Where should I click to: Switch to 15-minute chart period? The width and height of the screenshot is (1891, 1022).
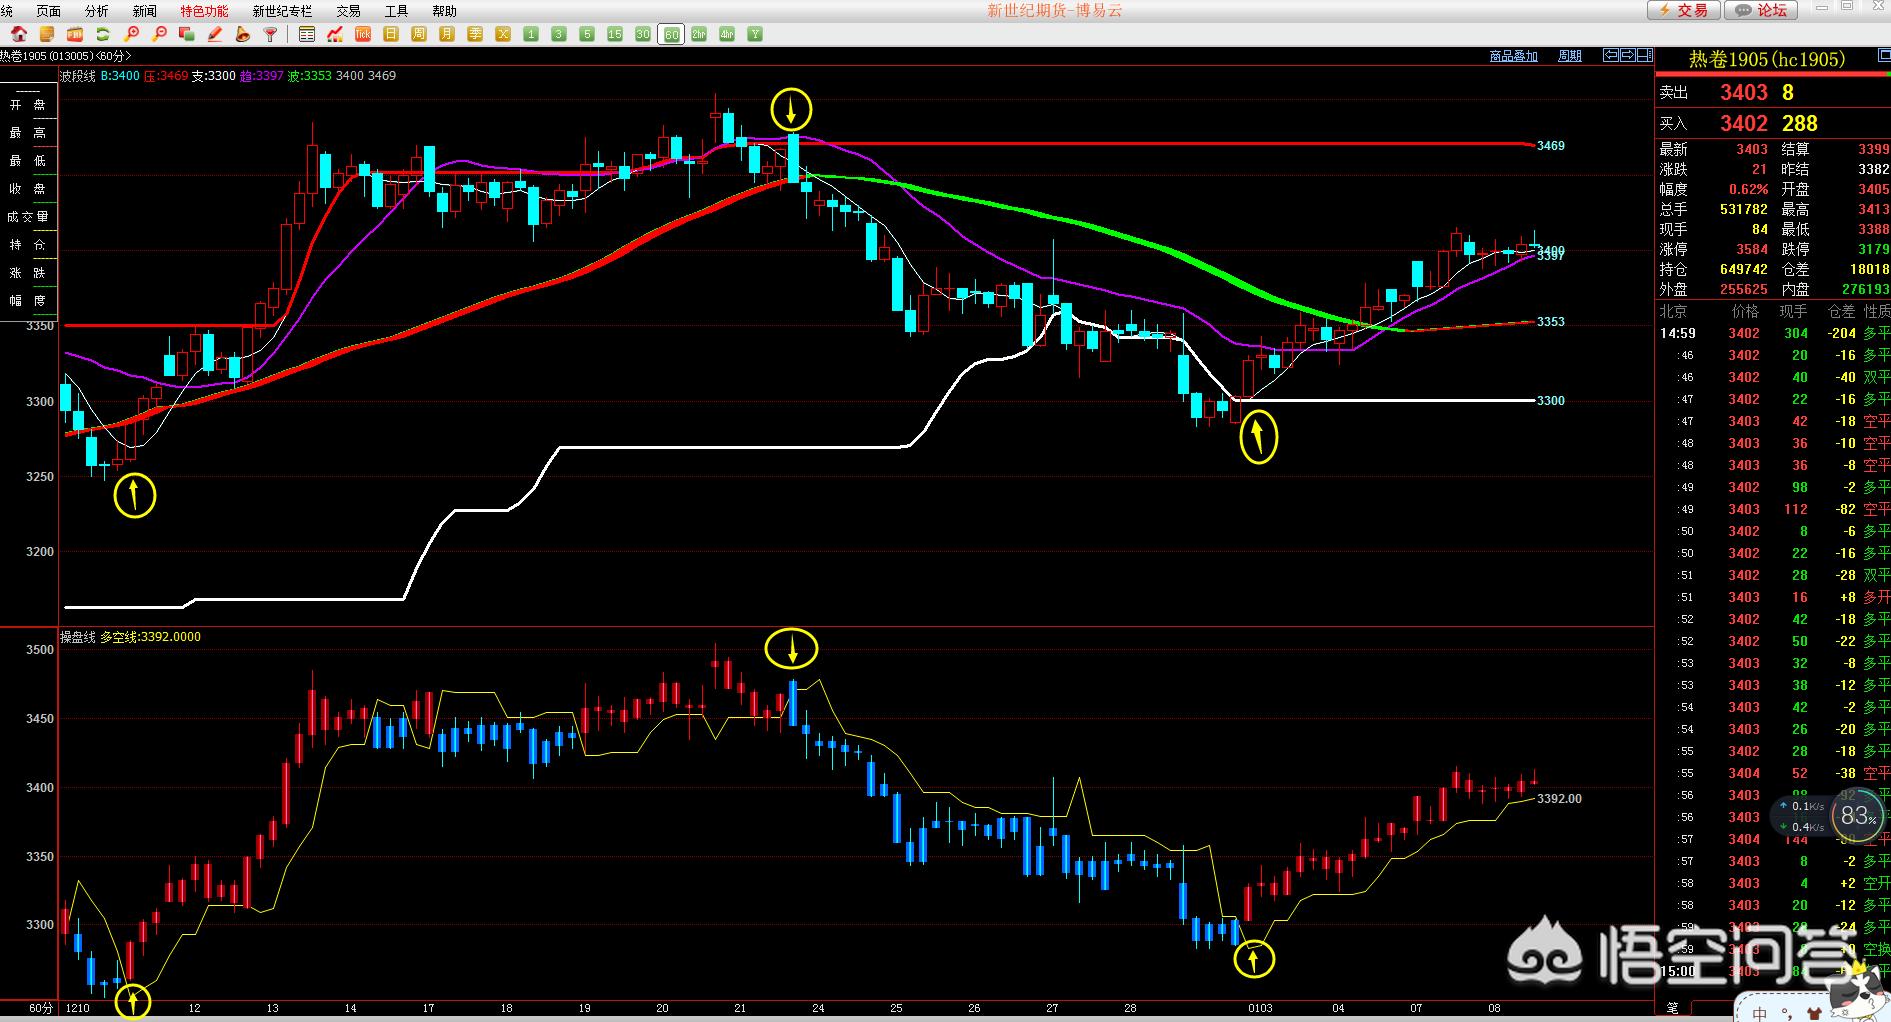click(615, 34)
